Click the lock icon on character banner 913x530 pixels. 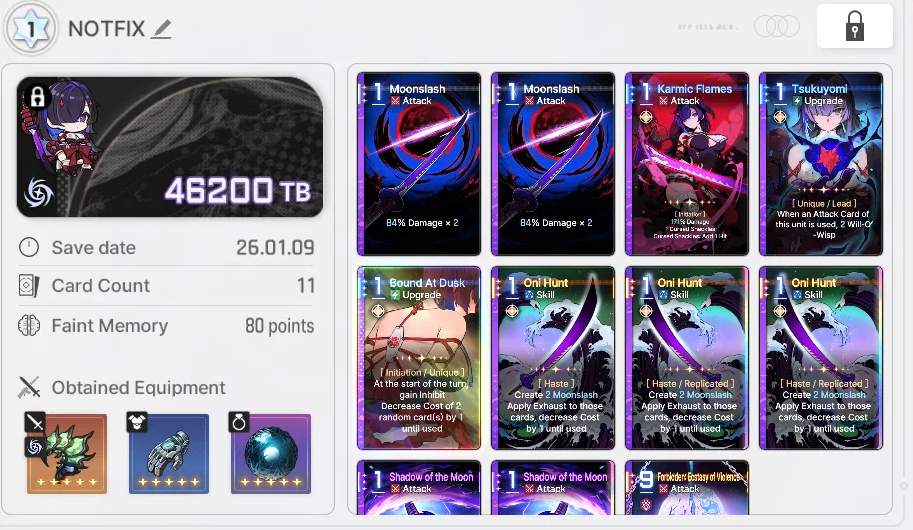(38, 97)
